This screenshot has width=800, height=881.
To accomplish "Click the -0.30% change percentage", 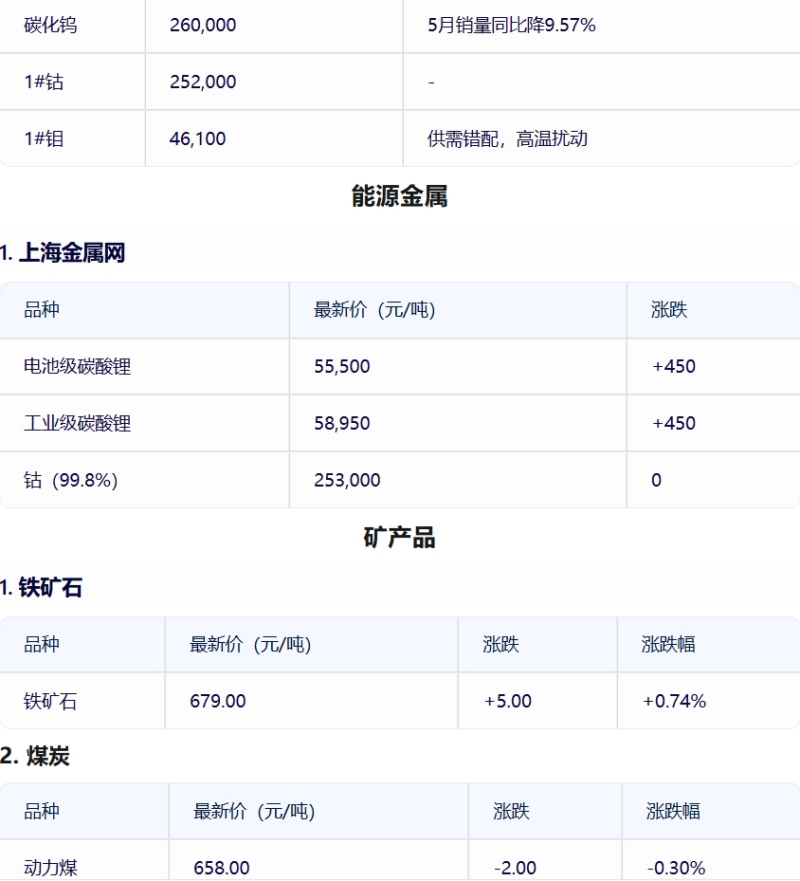I will (676, 868).
